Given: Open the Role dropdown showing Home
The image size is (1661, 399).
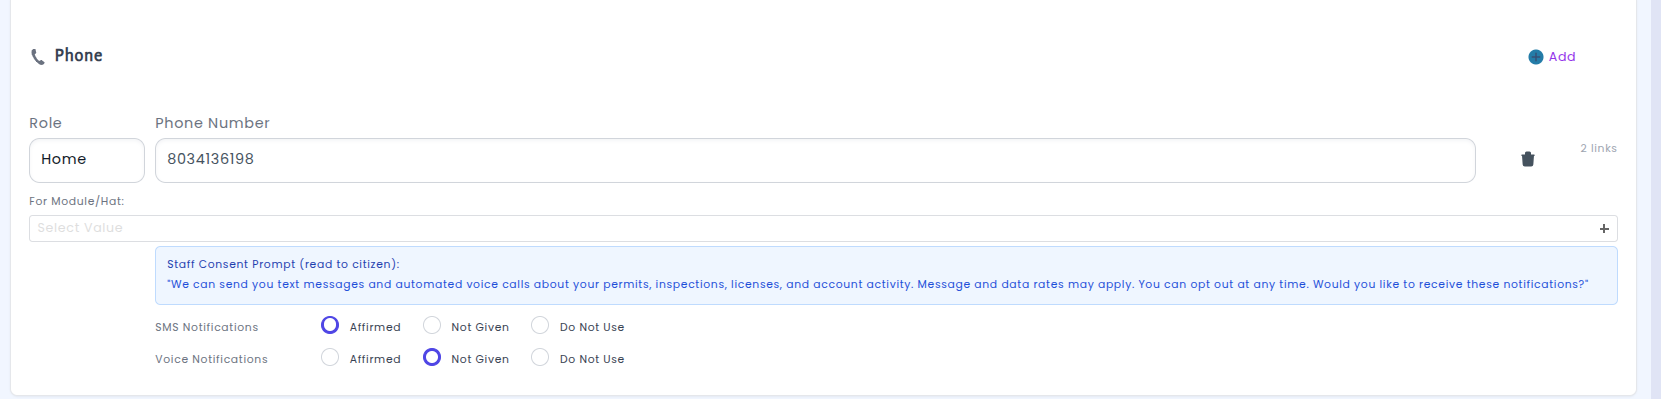Looking at the screenshot, I should [87, 160].
